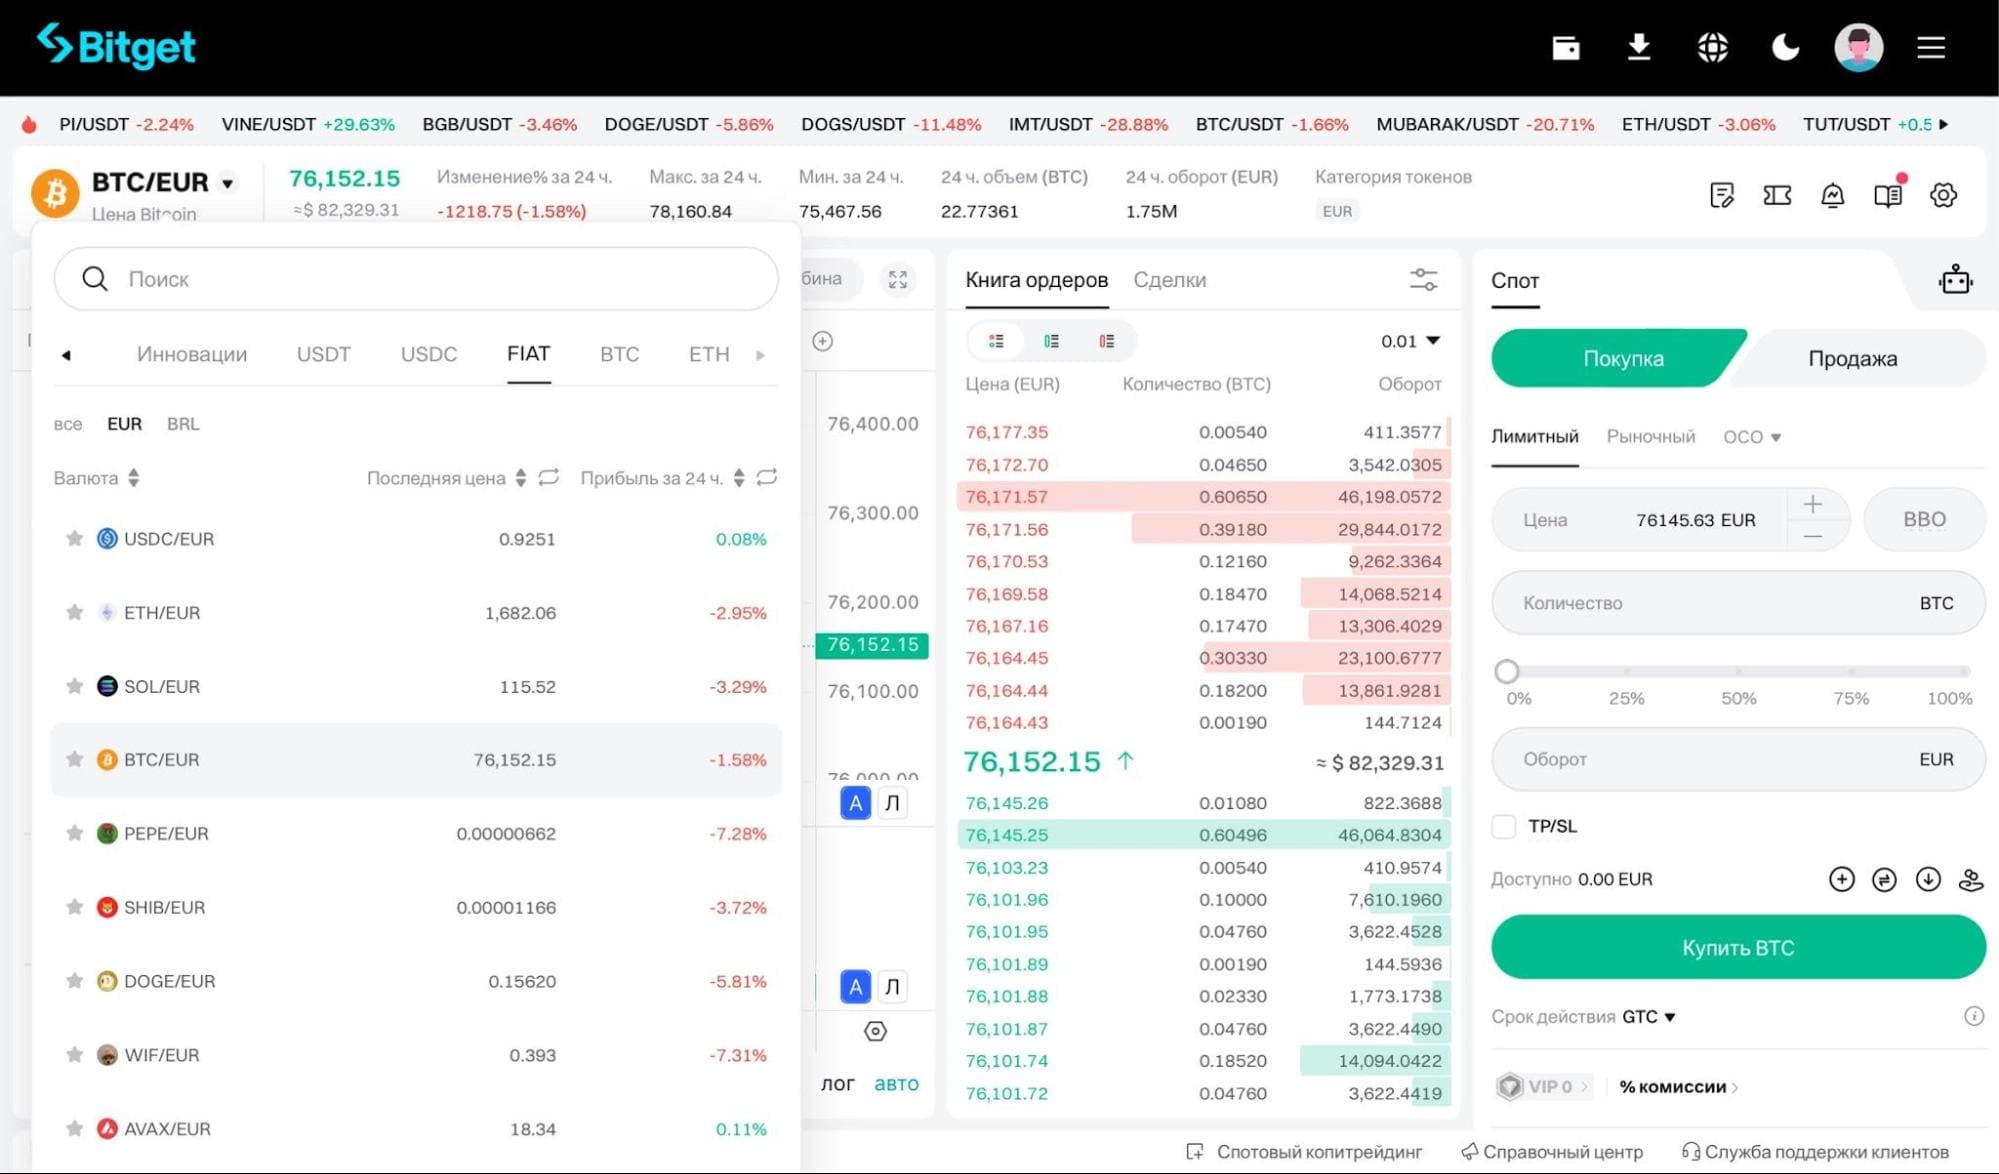Open the orders notes icon
Image resolution: width=1999 pixels, height=1174 pixels.
pos(1721,195)
